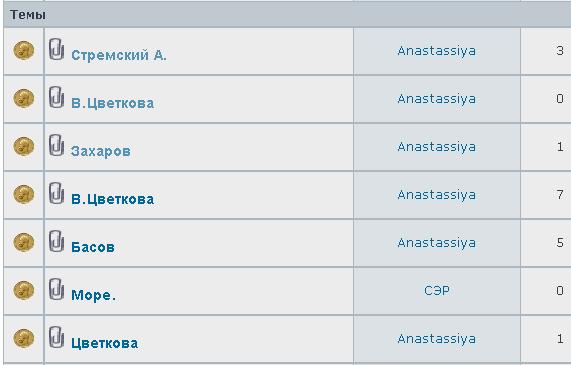Click the paperclip icon beside Цветкова topic
Image resolution: width=571 pixels, height=365 pixels.
(x=56, y=337)
